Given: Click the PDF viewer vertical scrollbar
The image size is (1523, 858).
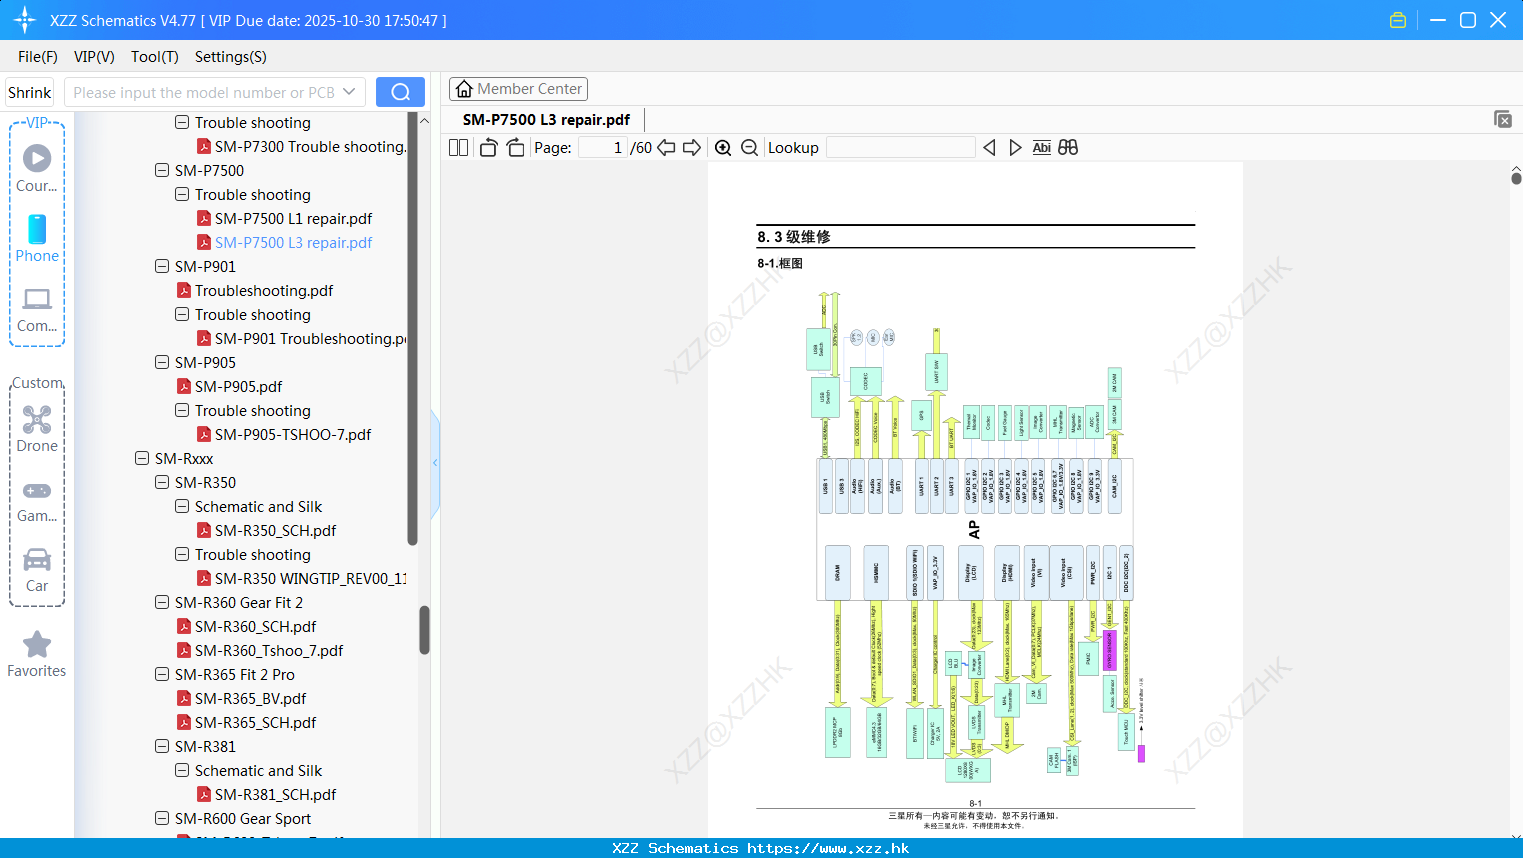Looking at the screenshot, I should 1516,178.
